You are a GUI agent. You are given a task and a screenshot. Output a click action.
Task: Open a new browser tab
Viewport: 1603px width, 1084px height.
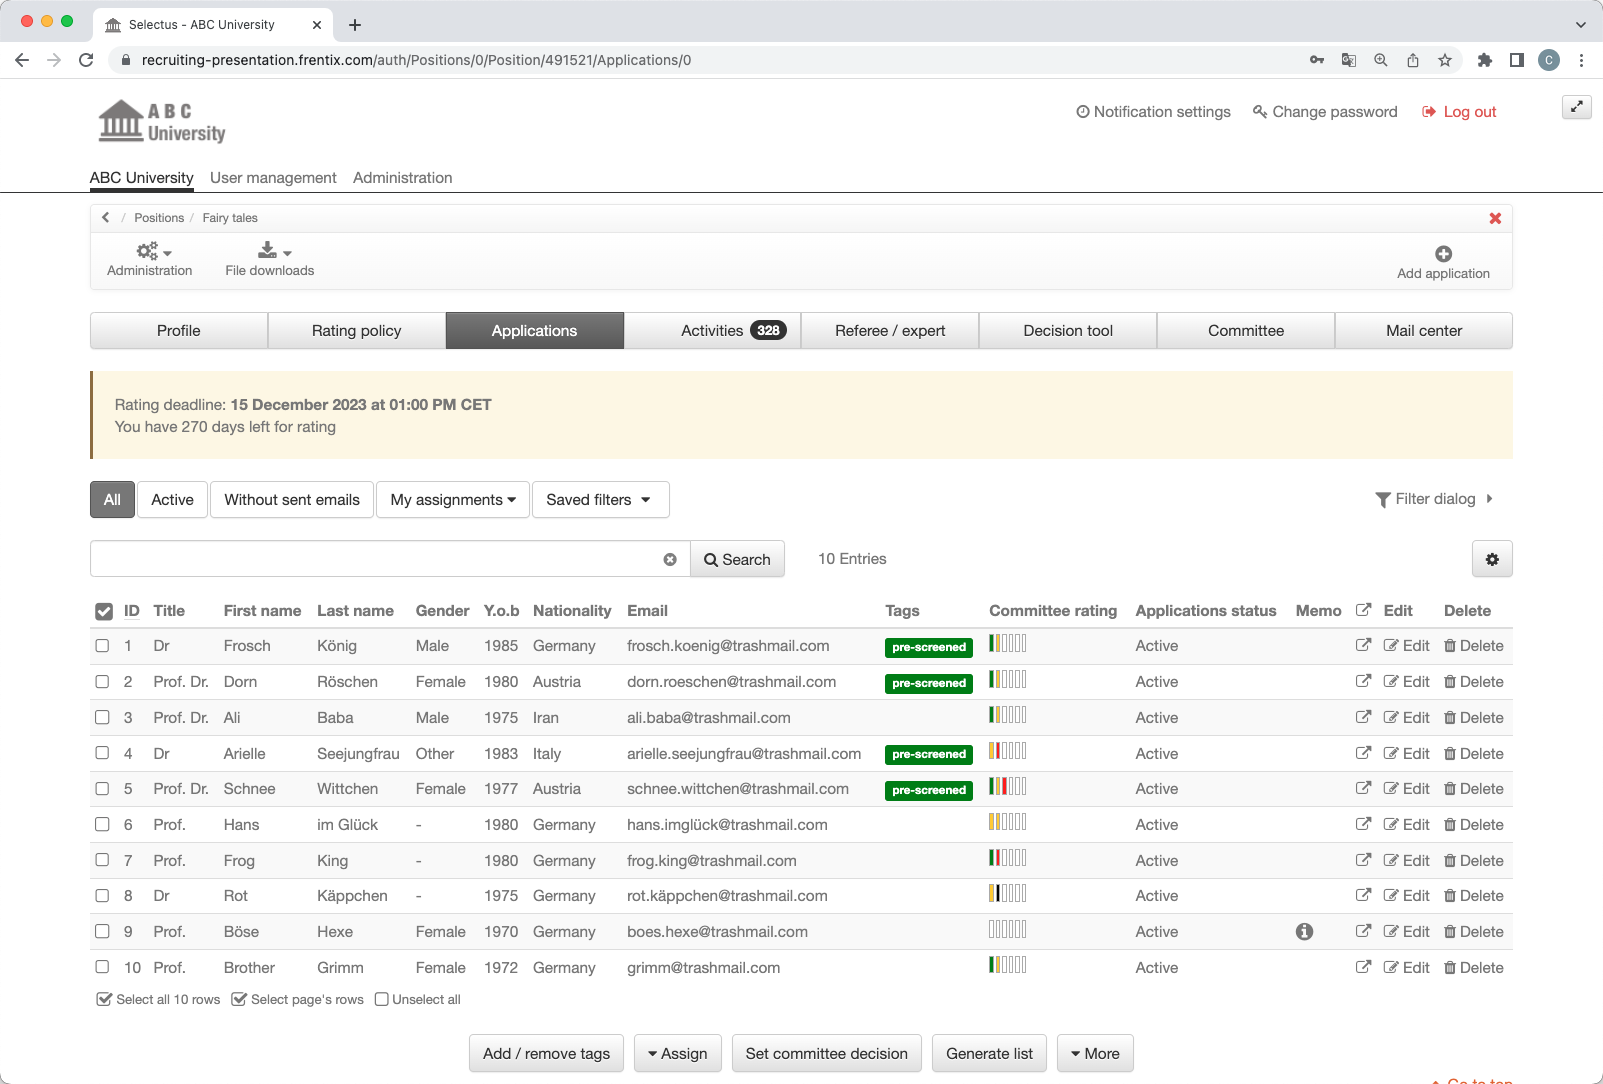(x=355, y=25)
